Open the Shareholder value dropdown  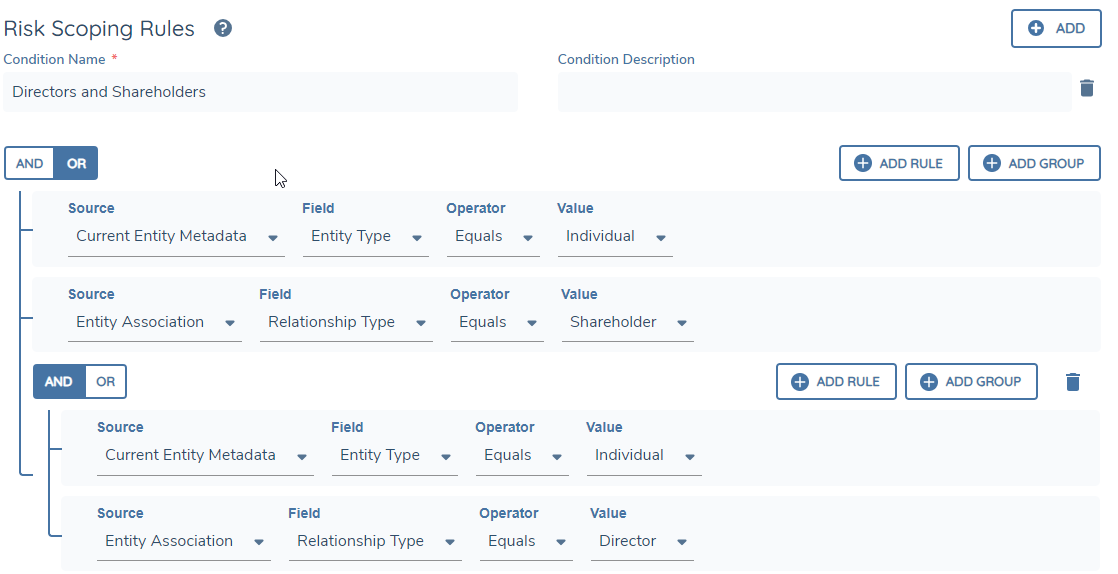(x=627, y=323)
